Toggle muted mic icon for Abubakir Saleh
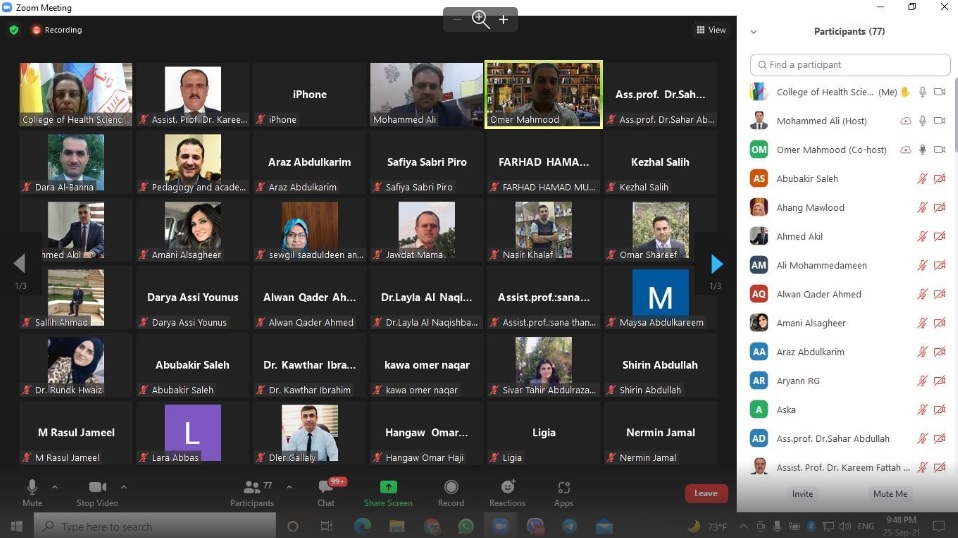 click(x=923, y=178)
